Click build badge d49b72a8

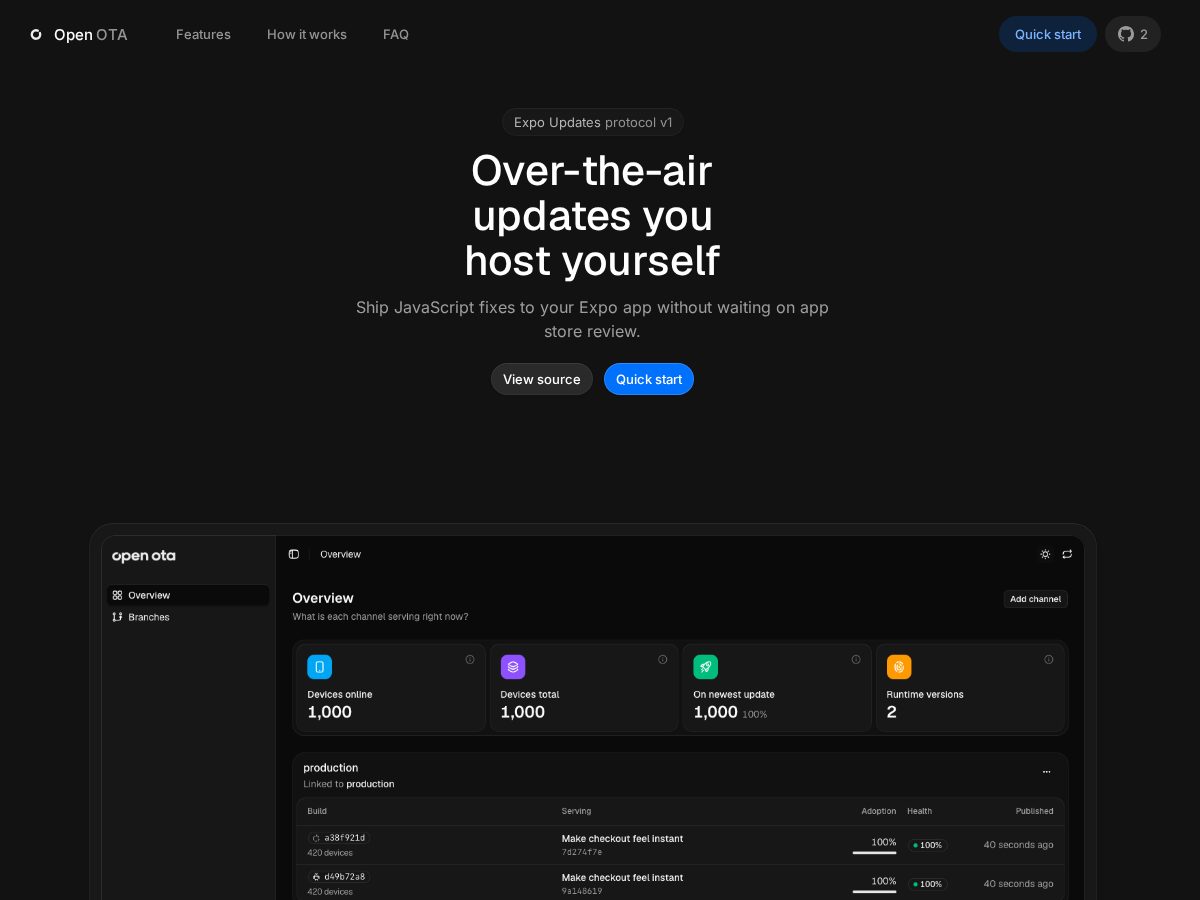click(339, 877)
